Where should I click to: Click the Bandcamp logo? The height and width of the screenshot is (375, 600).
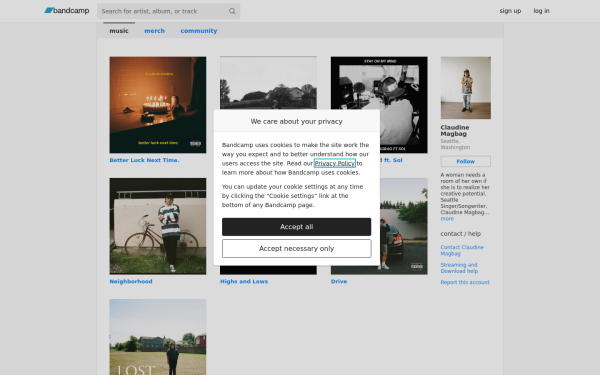point(67,11)
